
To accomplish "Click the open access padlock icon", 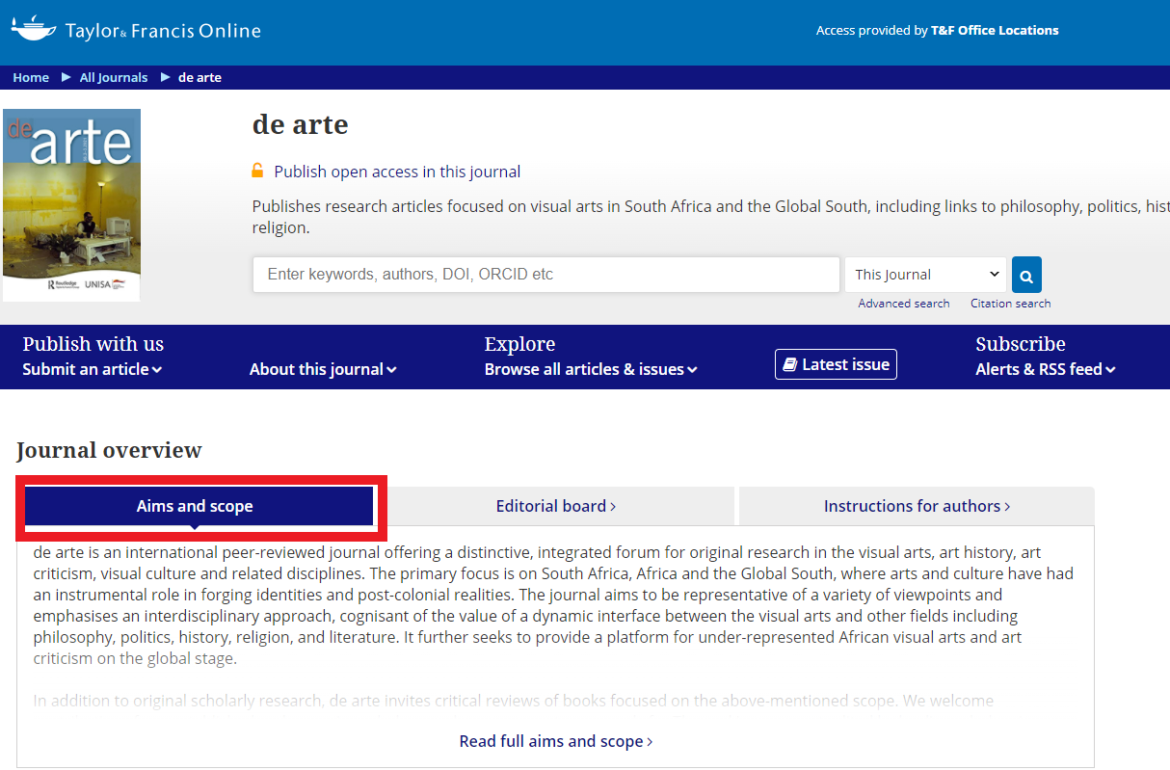I will tap(257, 171).
